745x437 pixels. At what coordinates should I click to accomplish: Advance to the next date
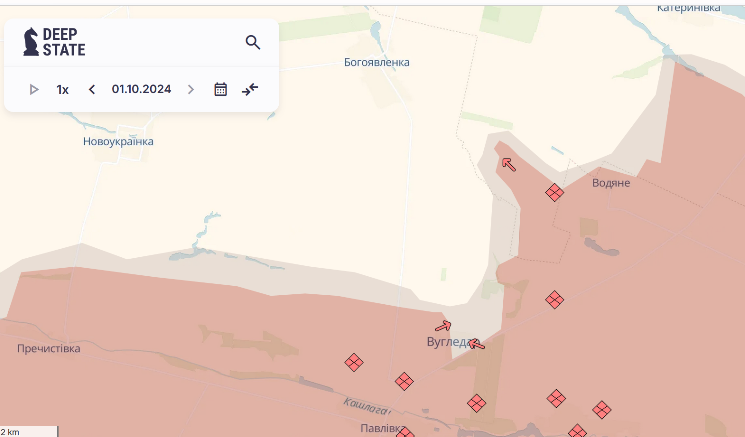tap(191, 89)
